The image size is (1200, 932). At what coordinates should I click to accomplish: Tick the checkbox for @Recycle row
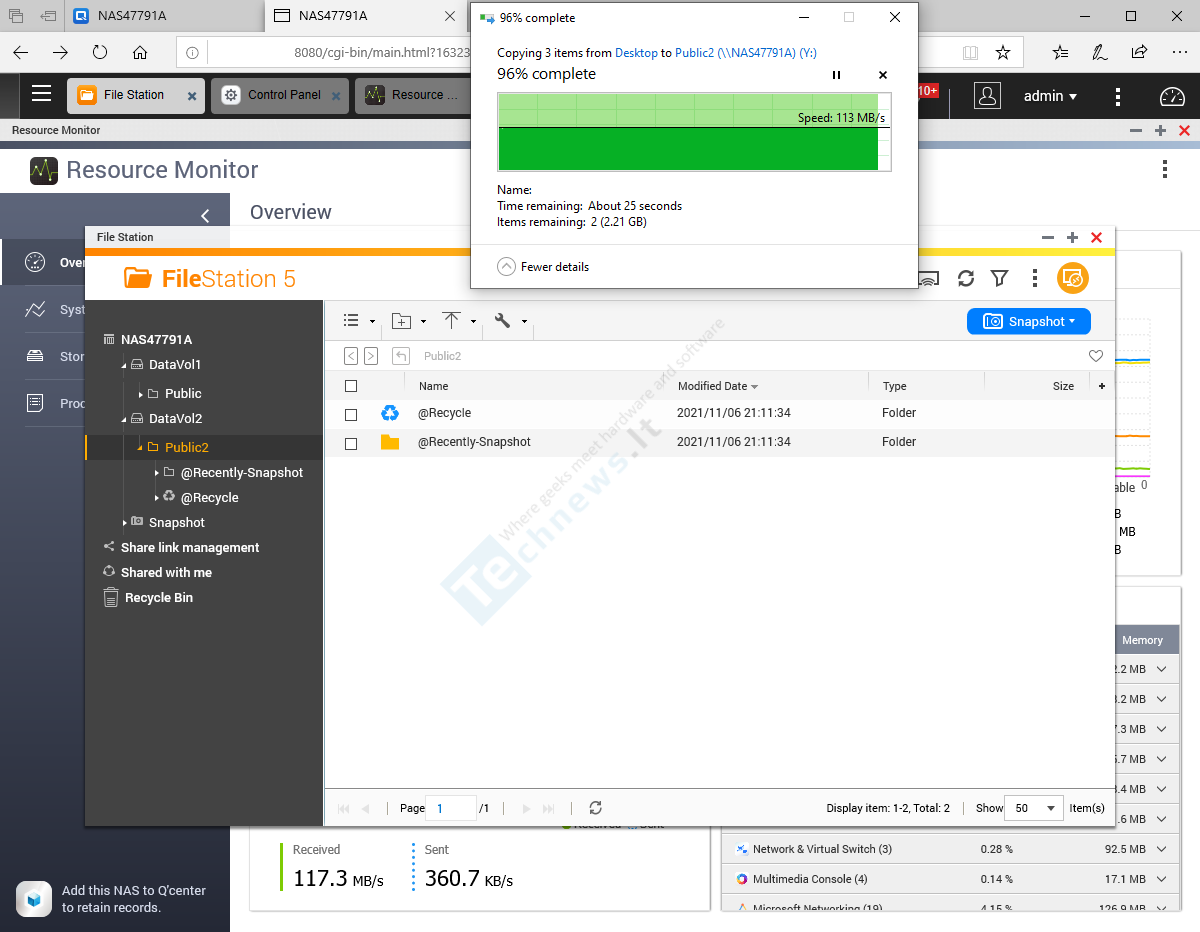click(351, 414)
